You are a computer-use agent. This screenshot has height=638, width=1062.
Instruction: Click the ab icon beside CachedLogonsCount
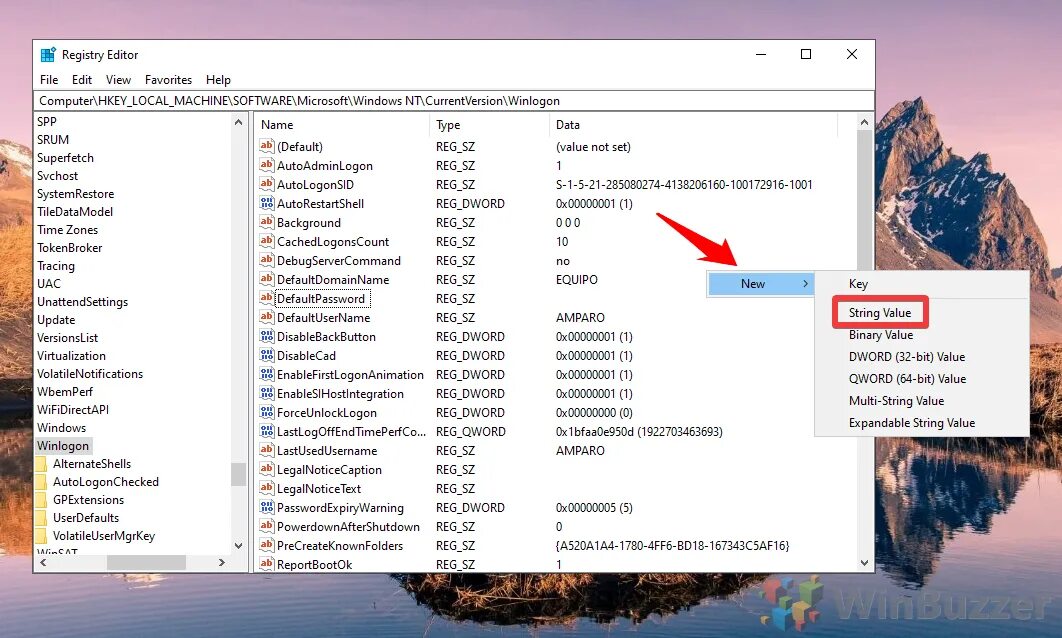[267, 241]
